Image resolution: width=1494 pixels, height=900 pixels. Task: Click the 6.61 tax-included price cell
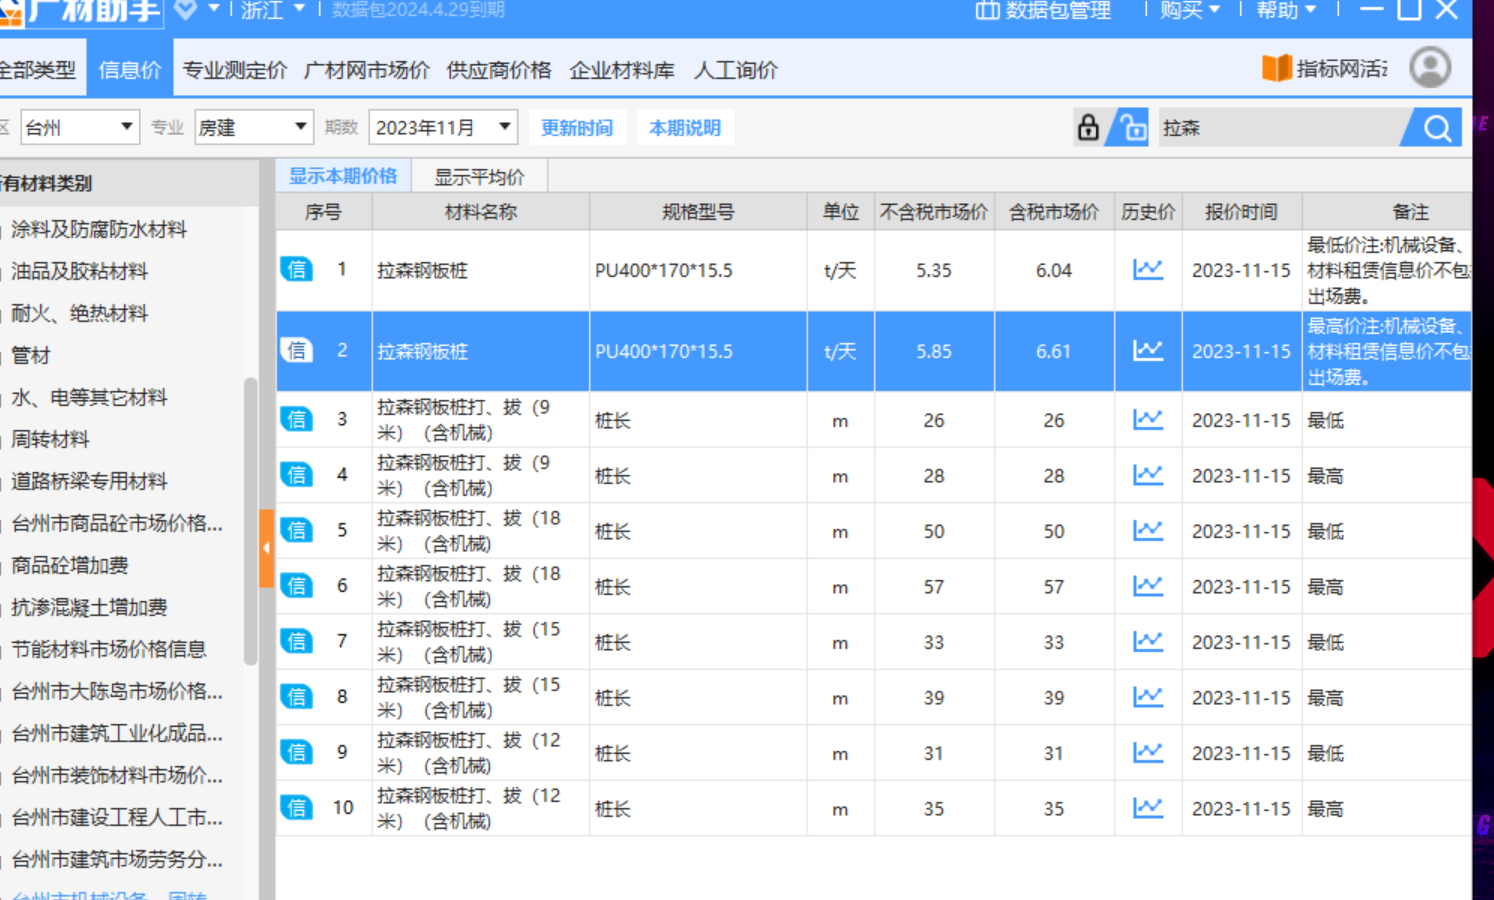pyautogui.click(x=1054, y=351)
